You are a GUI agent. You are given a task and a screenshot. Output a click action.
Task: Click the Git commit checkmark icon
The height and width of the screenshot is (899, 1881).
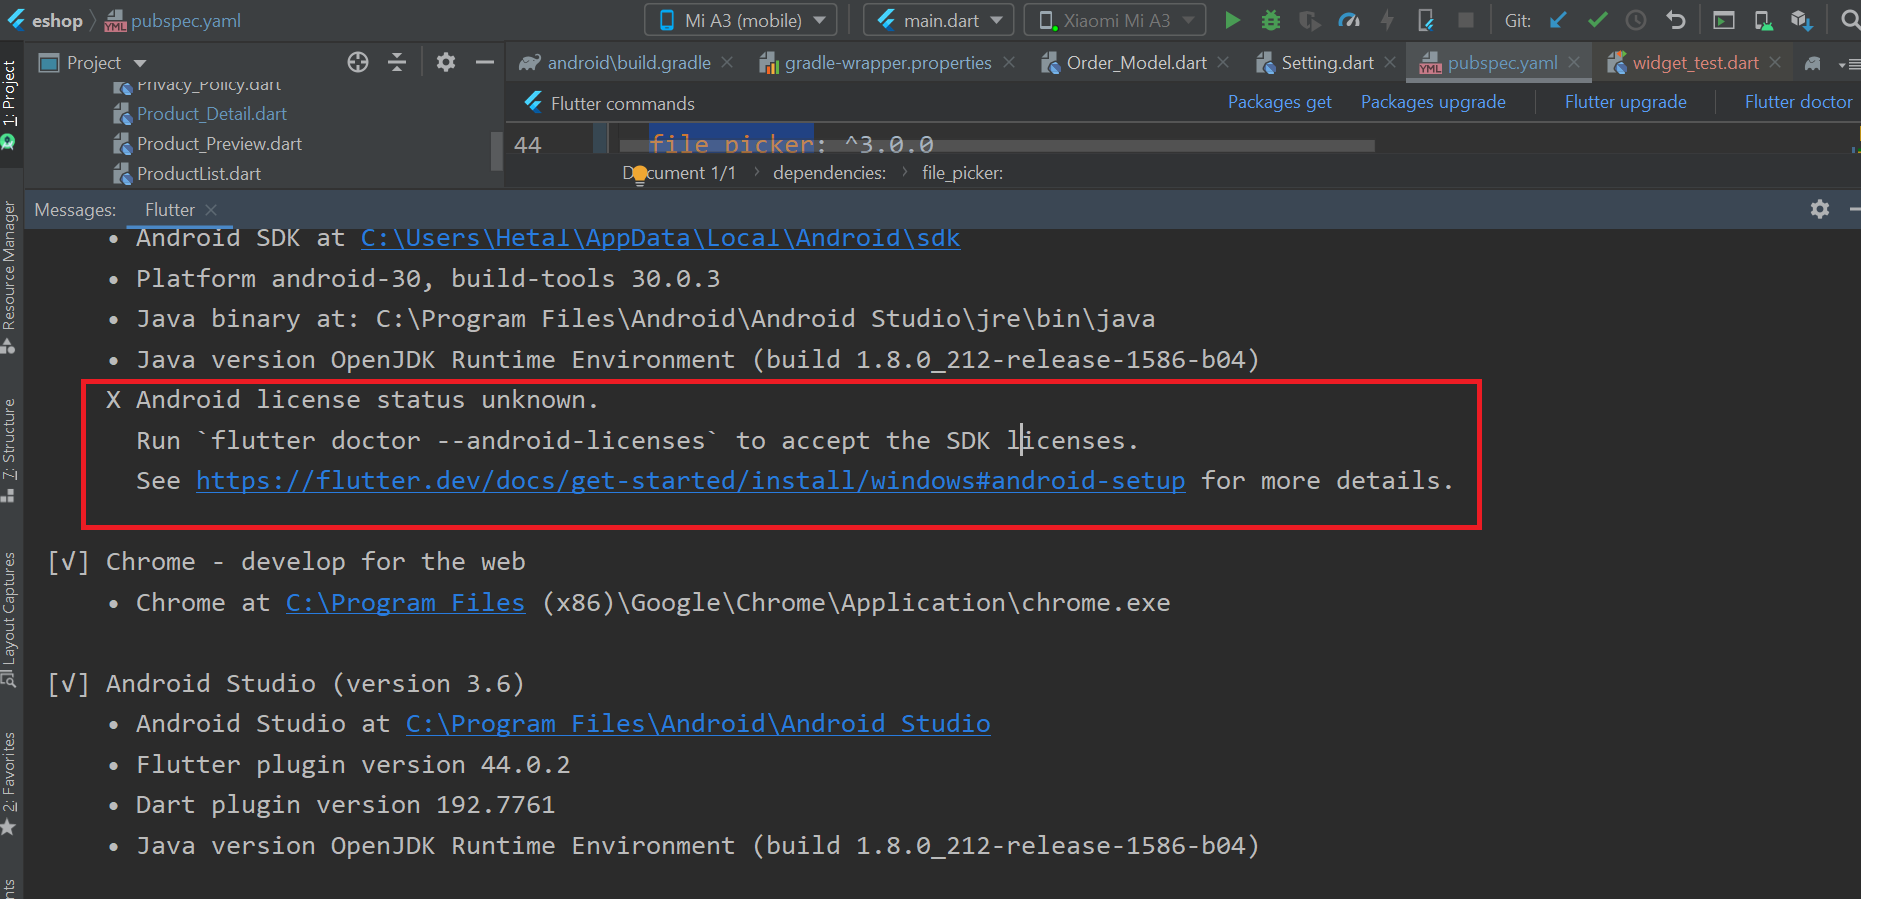coord(1597,20)
